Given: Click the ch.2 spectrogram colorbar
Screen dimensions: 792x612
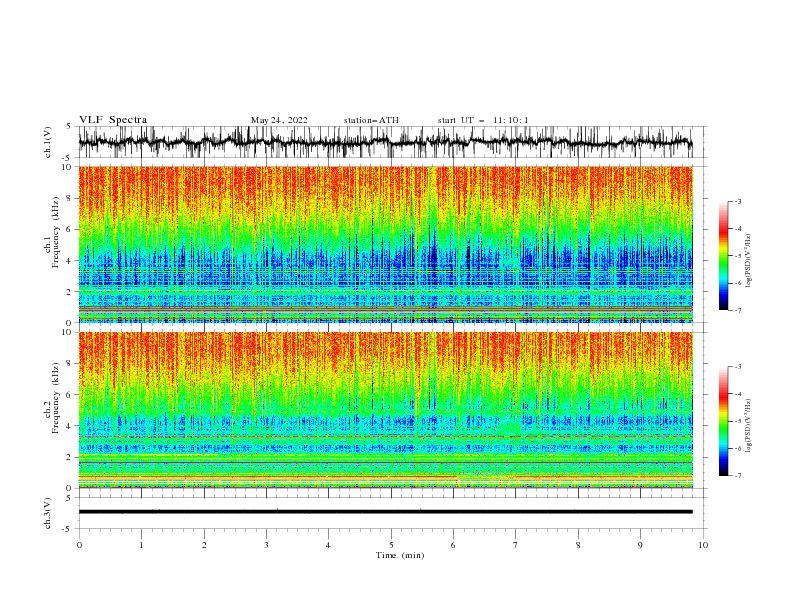Looking at the screenshot, I should point(723,421).
